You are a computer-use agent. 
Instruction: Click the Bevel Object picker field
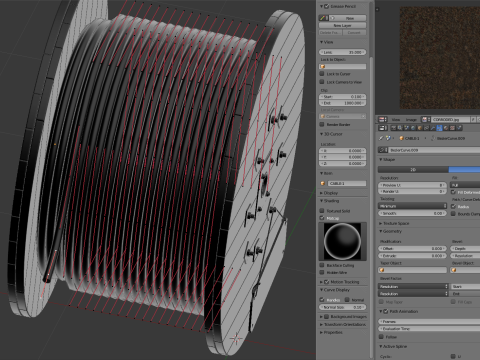465,270
